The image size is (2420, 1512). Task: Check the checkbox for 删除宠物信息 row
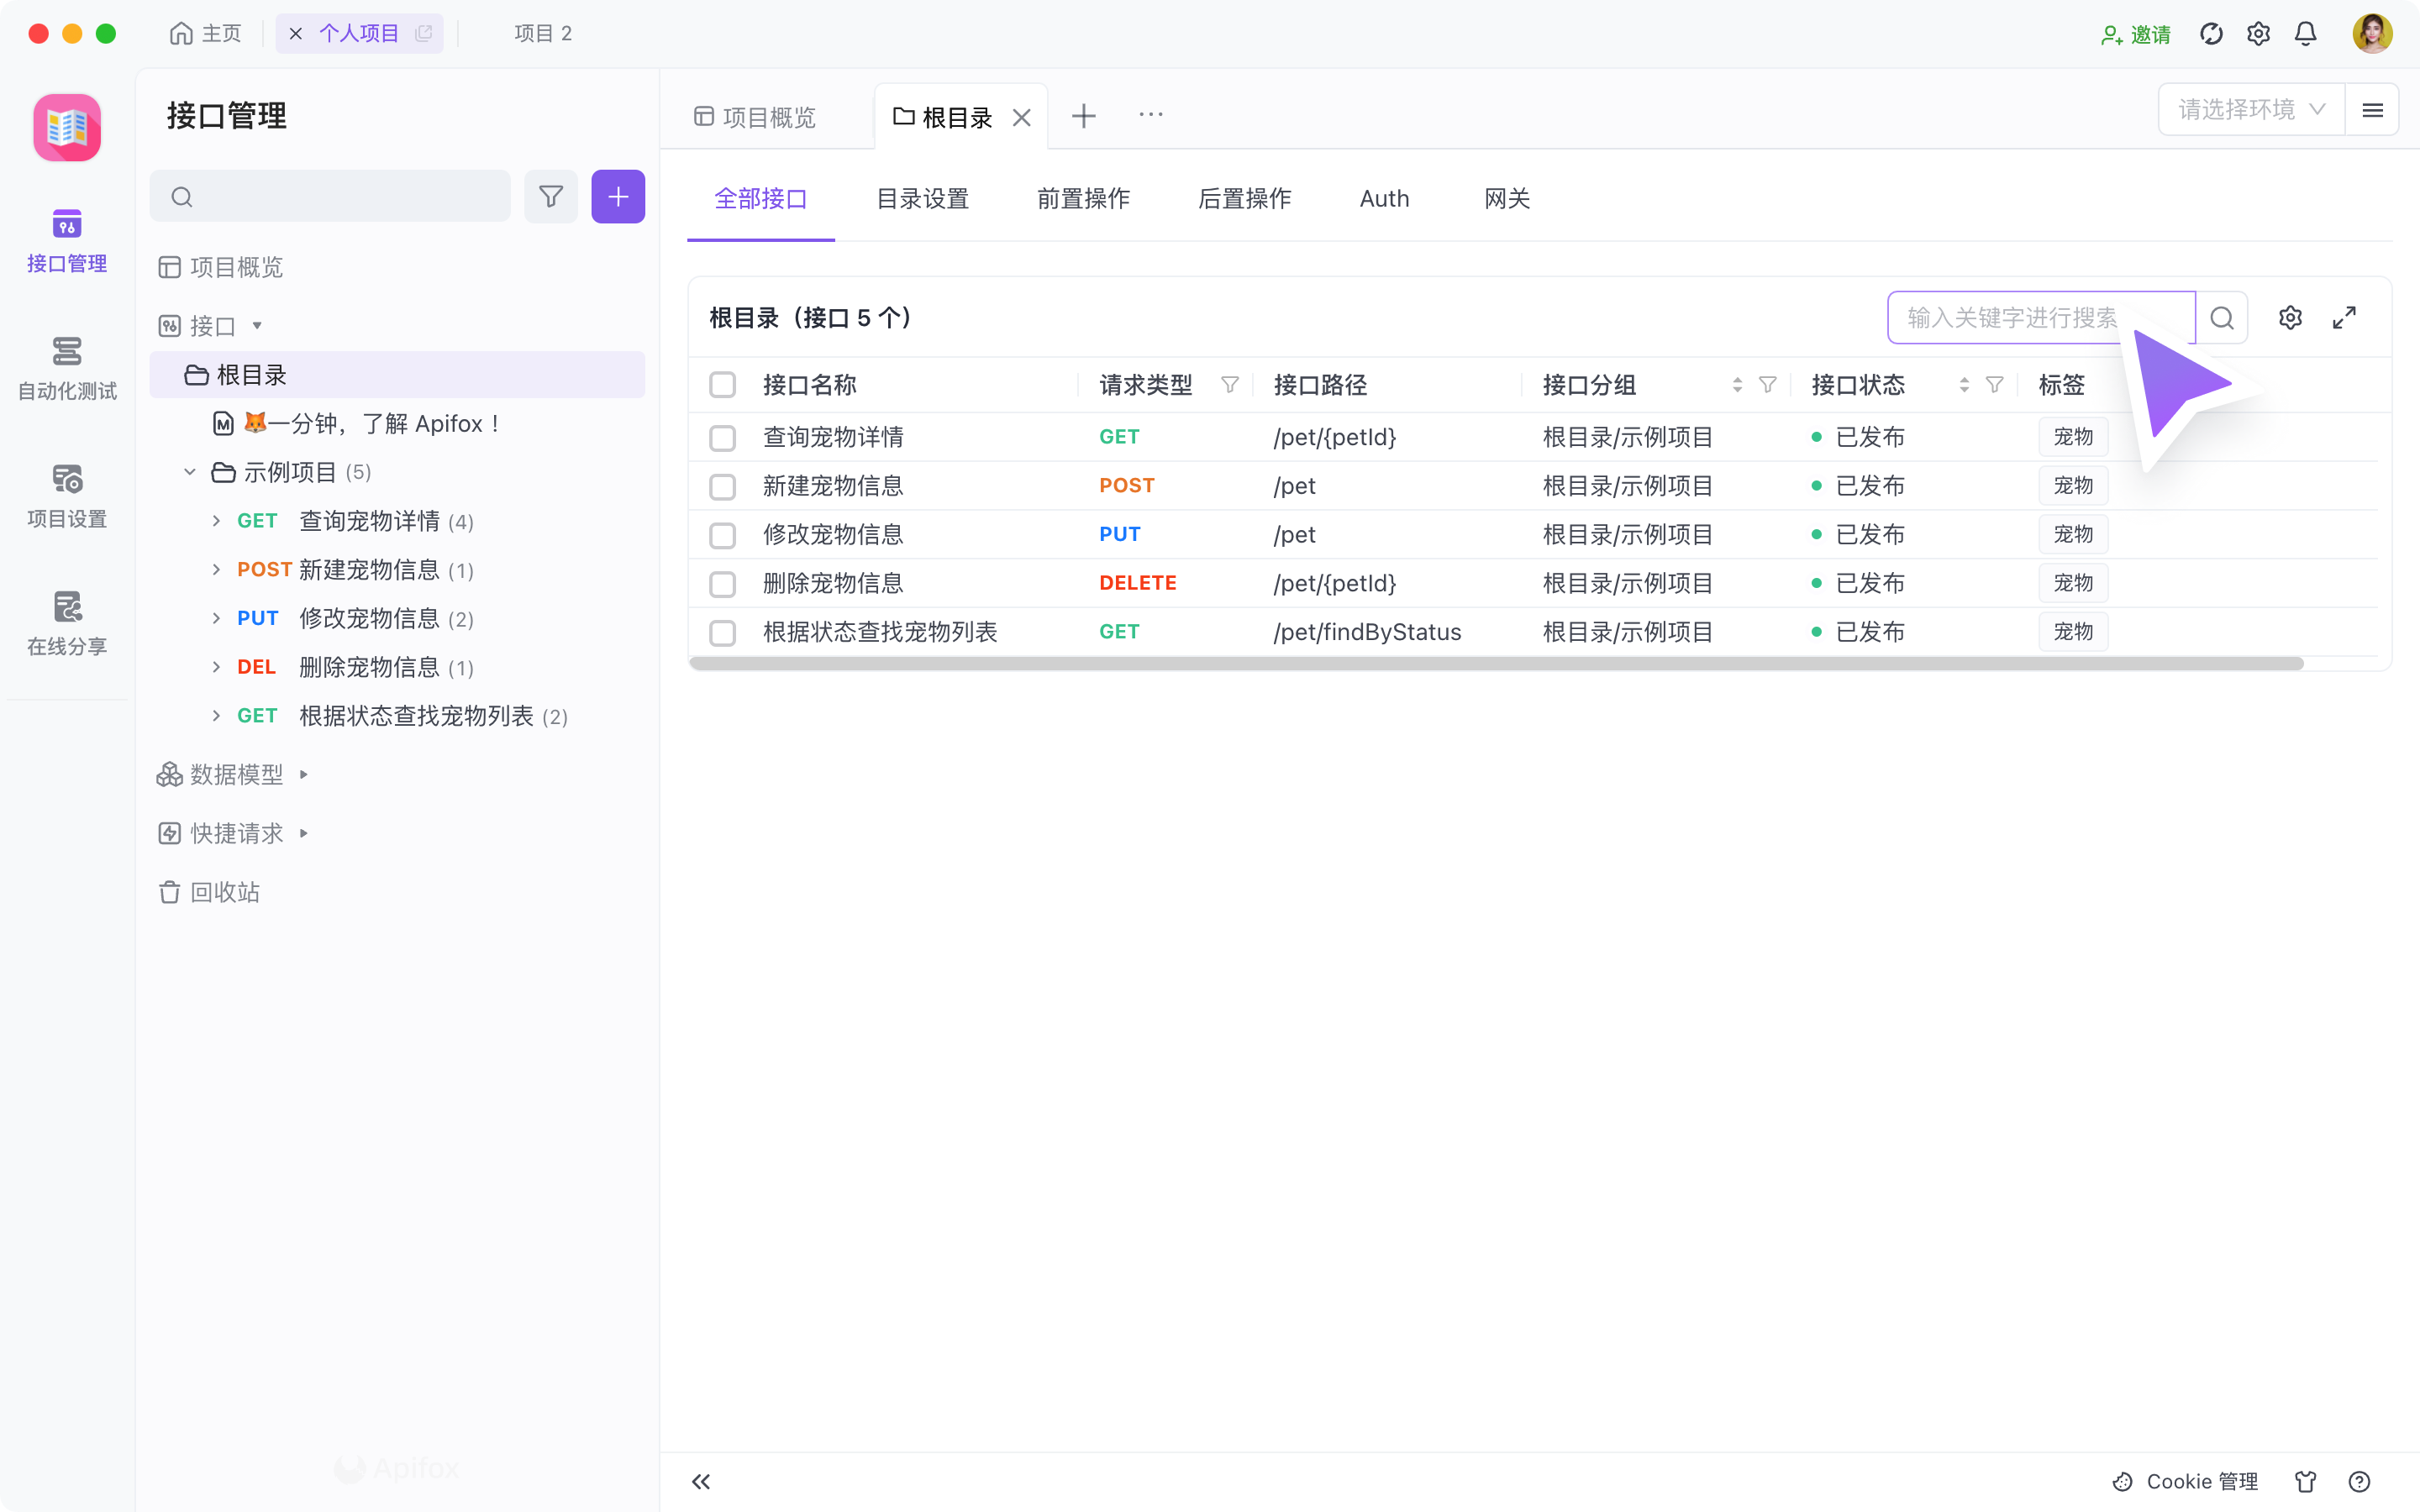tap(723, 583)
